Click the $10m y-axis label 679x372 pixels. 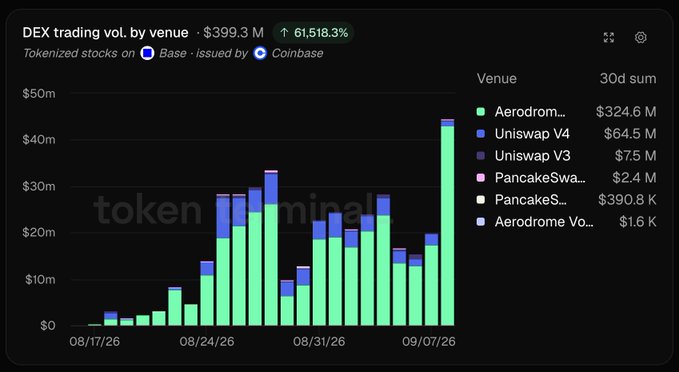pyautogui.click(x=40, y=280)
